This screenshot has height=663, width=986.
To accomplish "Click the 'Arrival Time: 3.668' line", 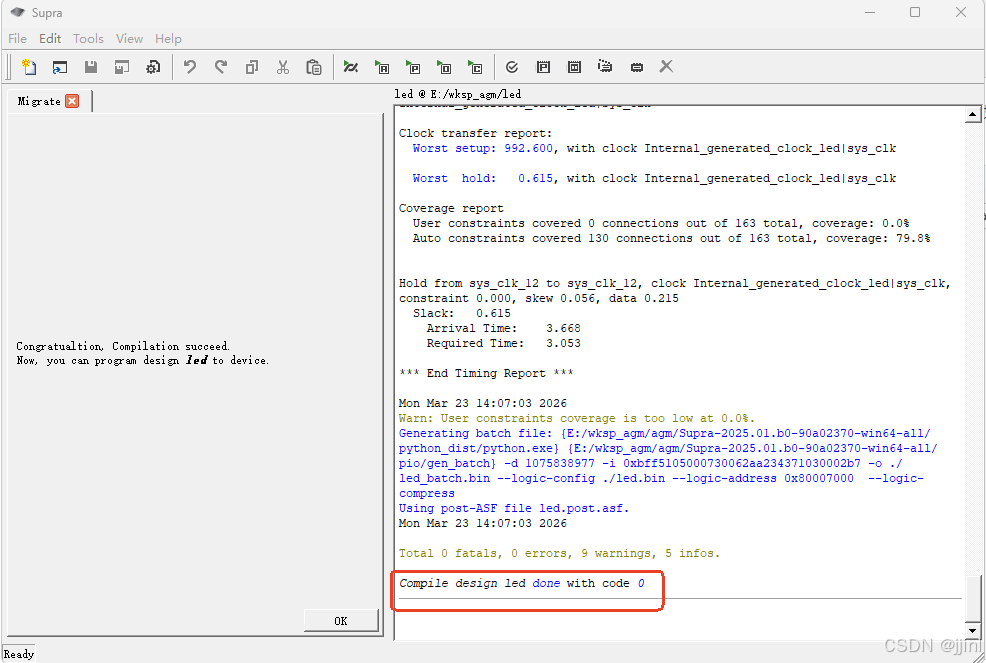I will [504, 328].
